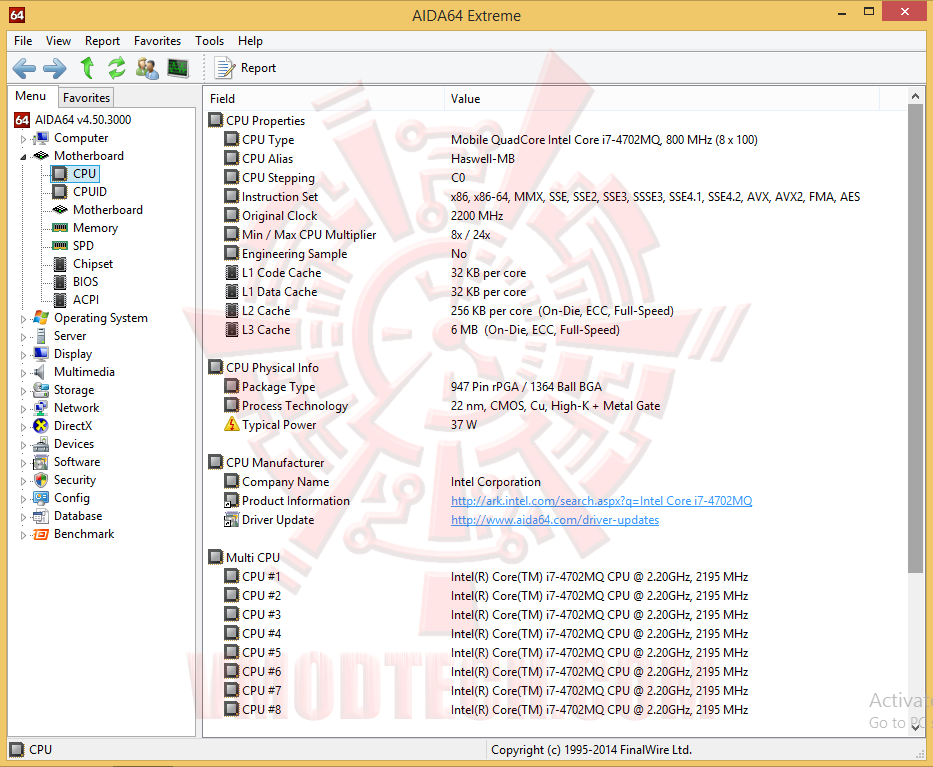933x767 pixels.
Task: Expand the DirectX tree node
Action: 23,427
